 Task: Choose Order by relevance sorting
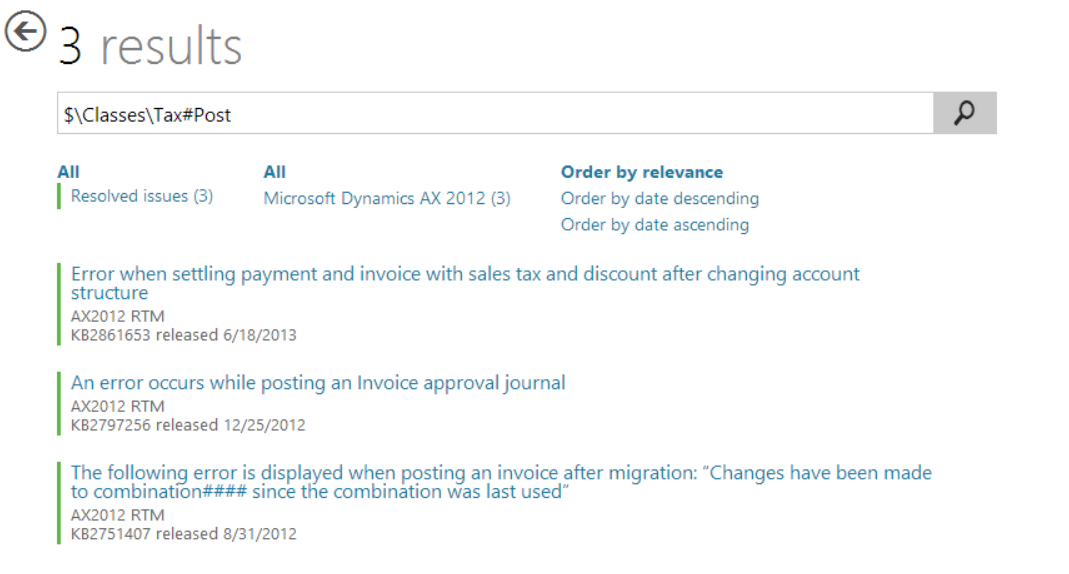pos(641,172)
